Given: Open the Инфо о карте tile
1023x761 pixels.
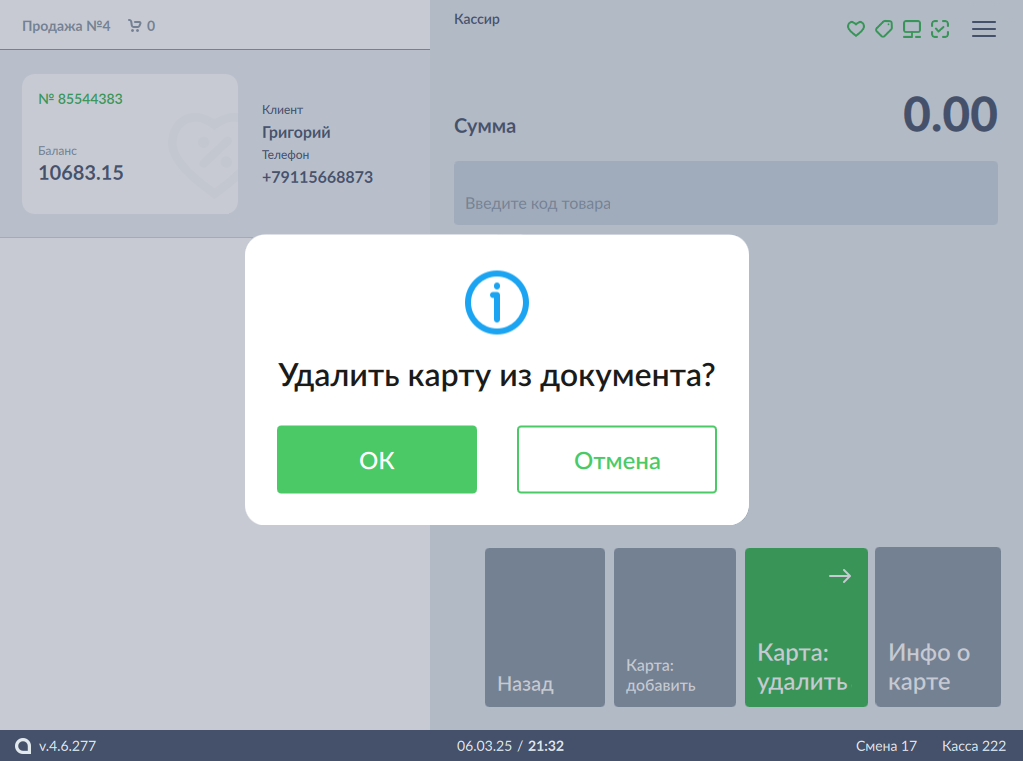Looking at the screenshot, I should pos(937,627).
